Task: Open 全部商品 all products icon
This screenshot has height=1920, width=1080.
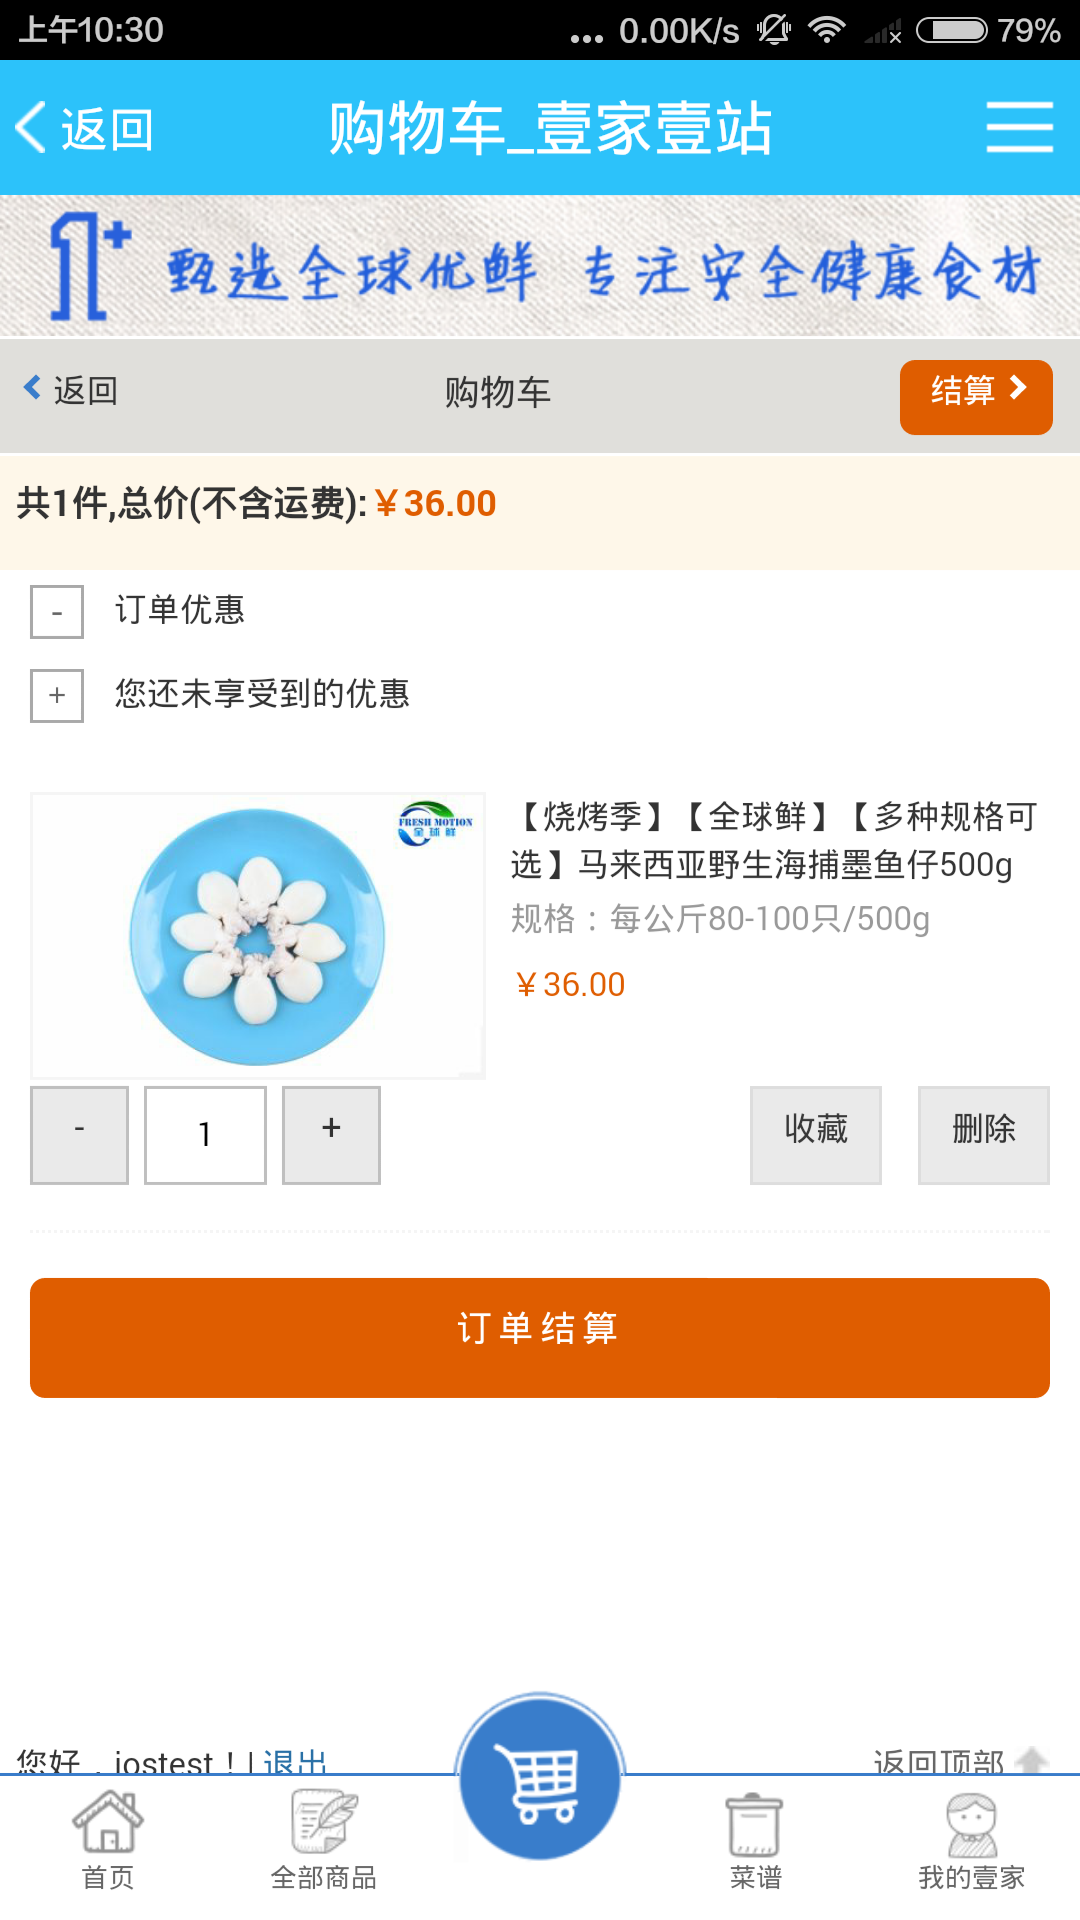Action: pos(324,1840)
